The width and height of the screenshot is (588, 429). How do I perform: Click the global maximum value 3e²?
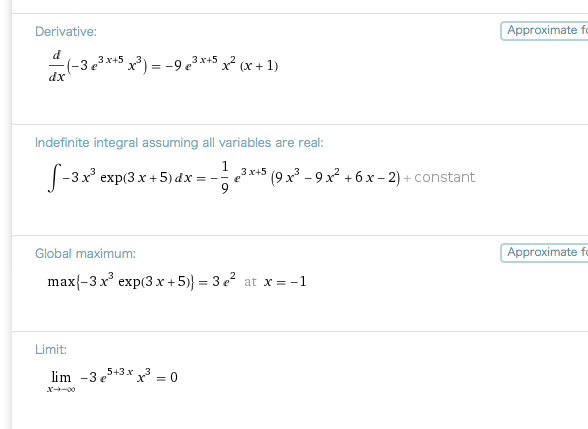(x=224, y=280)
